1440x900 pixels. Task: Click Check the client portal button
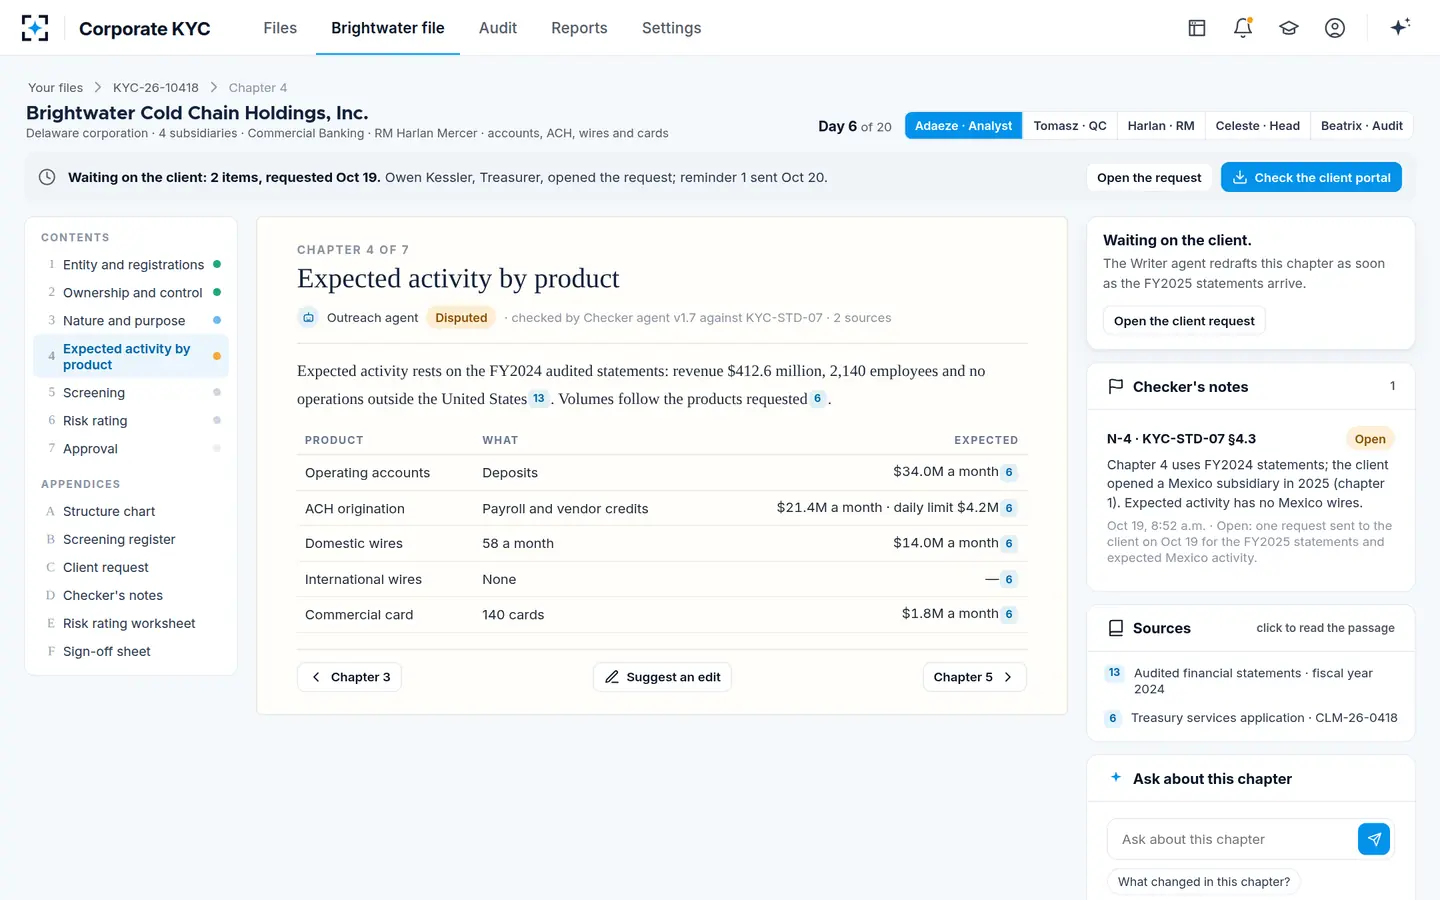tap(1311, 177)
